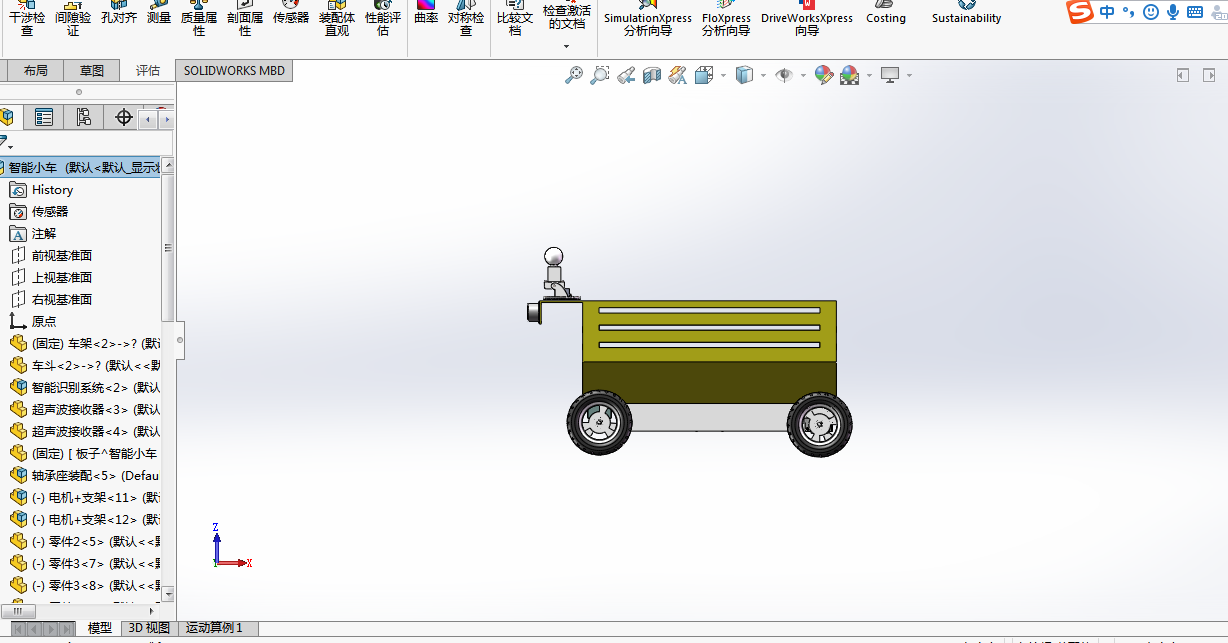
Task: Click the Zoom to Fit icon
Action: pos(573,75)
